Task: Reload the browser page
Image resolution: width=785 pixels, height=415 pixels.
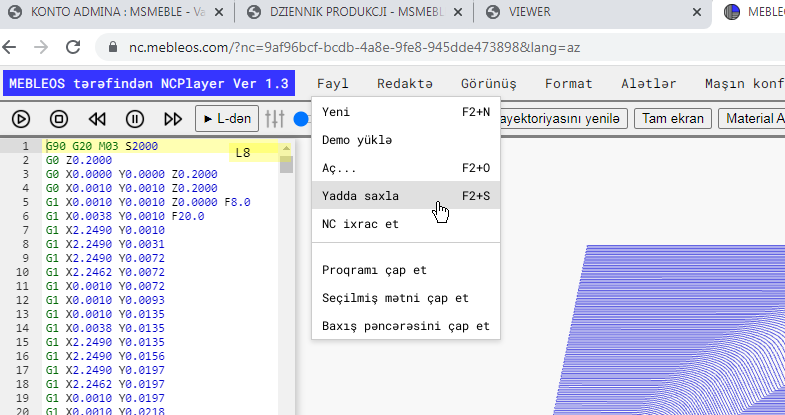Action: [x=73, y=47]
